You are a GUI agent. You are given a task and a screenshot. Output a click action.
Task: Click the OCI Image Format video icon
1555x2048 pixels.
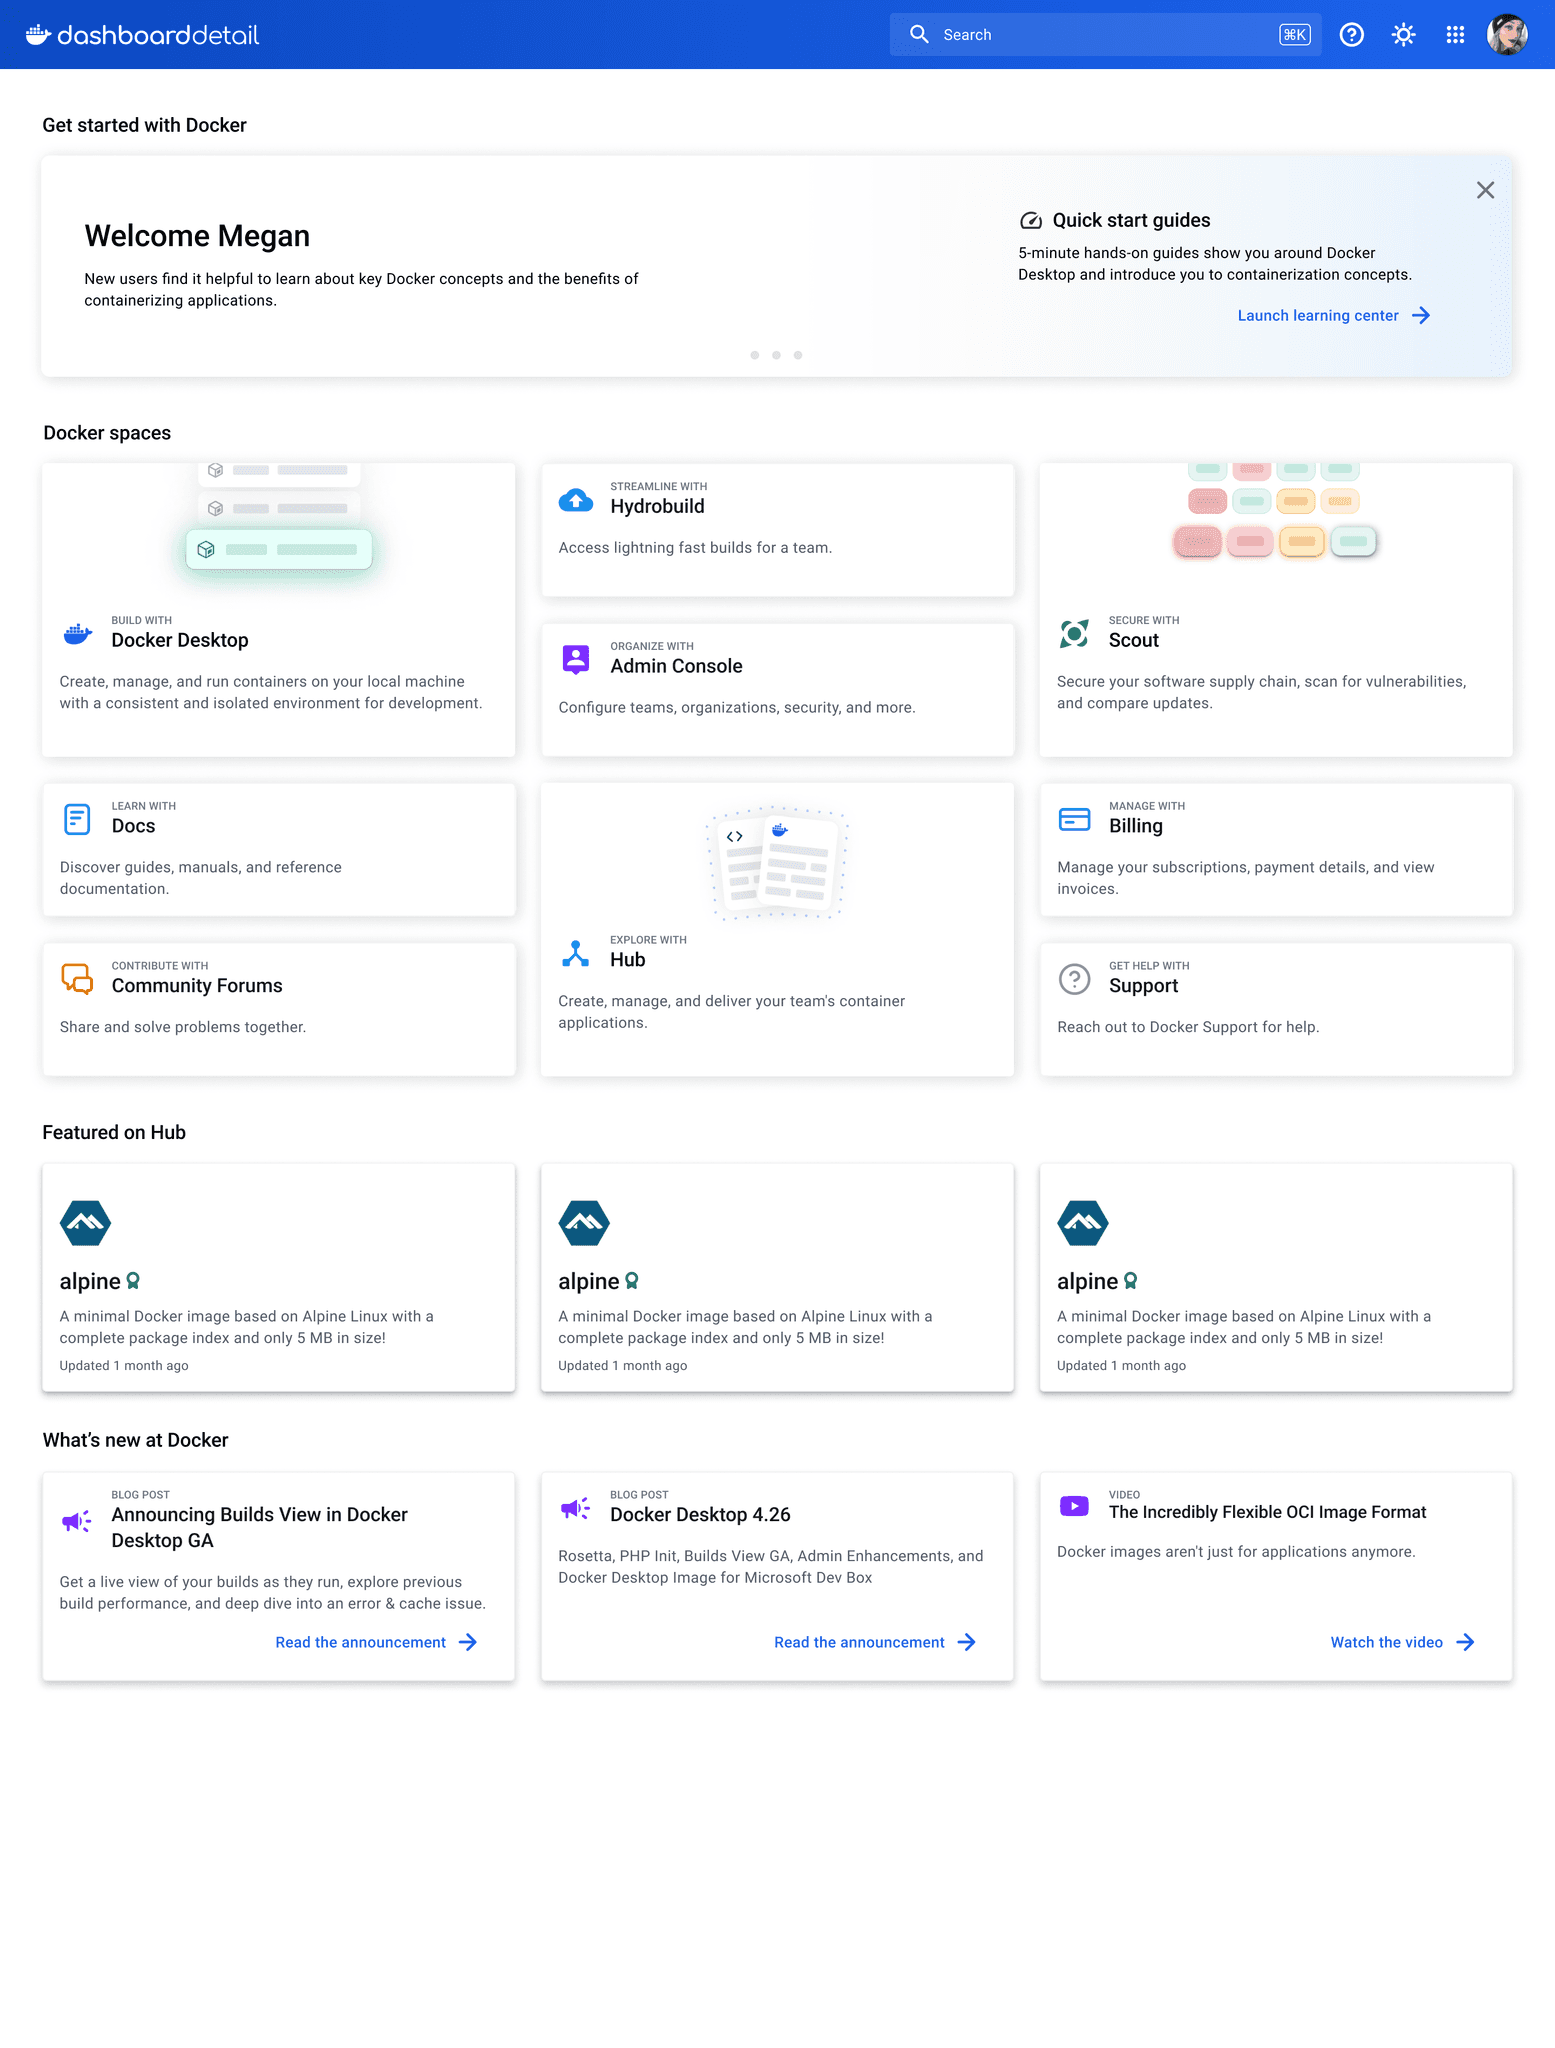click(1074, 1506)
